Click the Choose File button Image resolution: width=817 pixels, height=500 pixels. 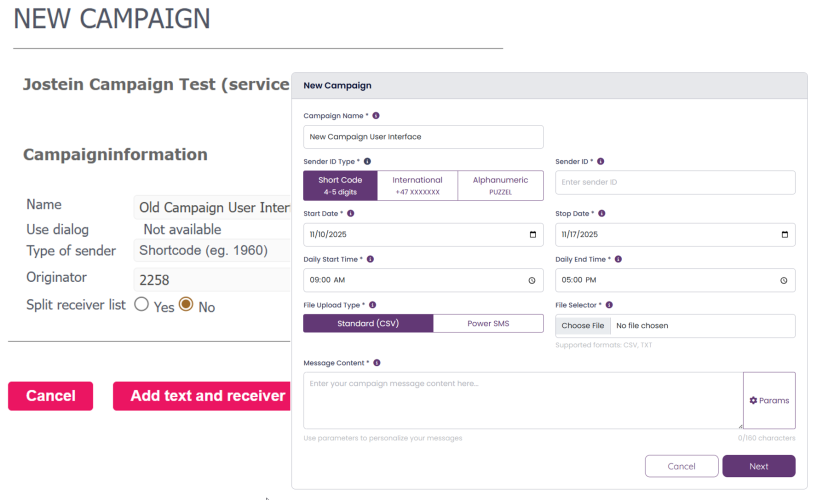point(582,326)
